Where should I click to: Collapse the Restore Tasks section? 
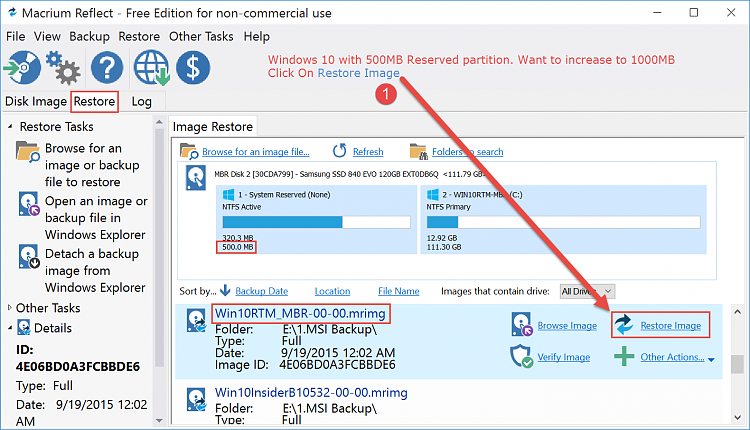(10, 126)
